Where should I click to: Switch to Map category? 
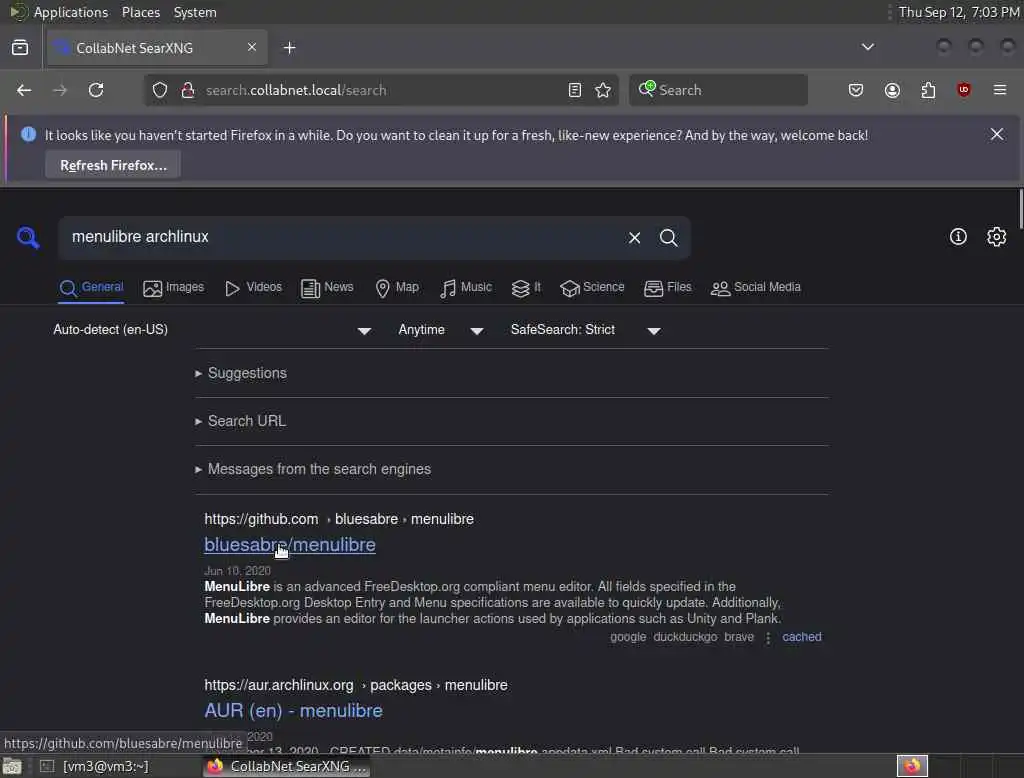pos(397,288)
